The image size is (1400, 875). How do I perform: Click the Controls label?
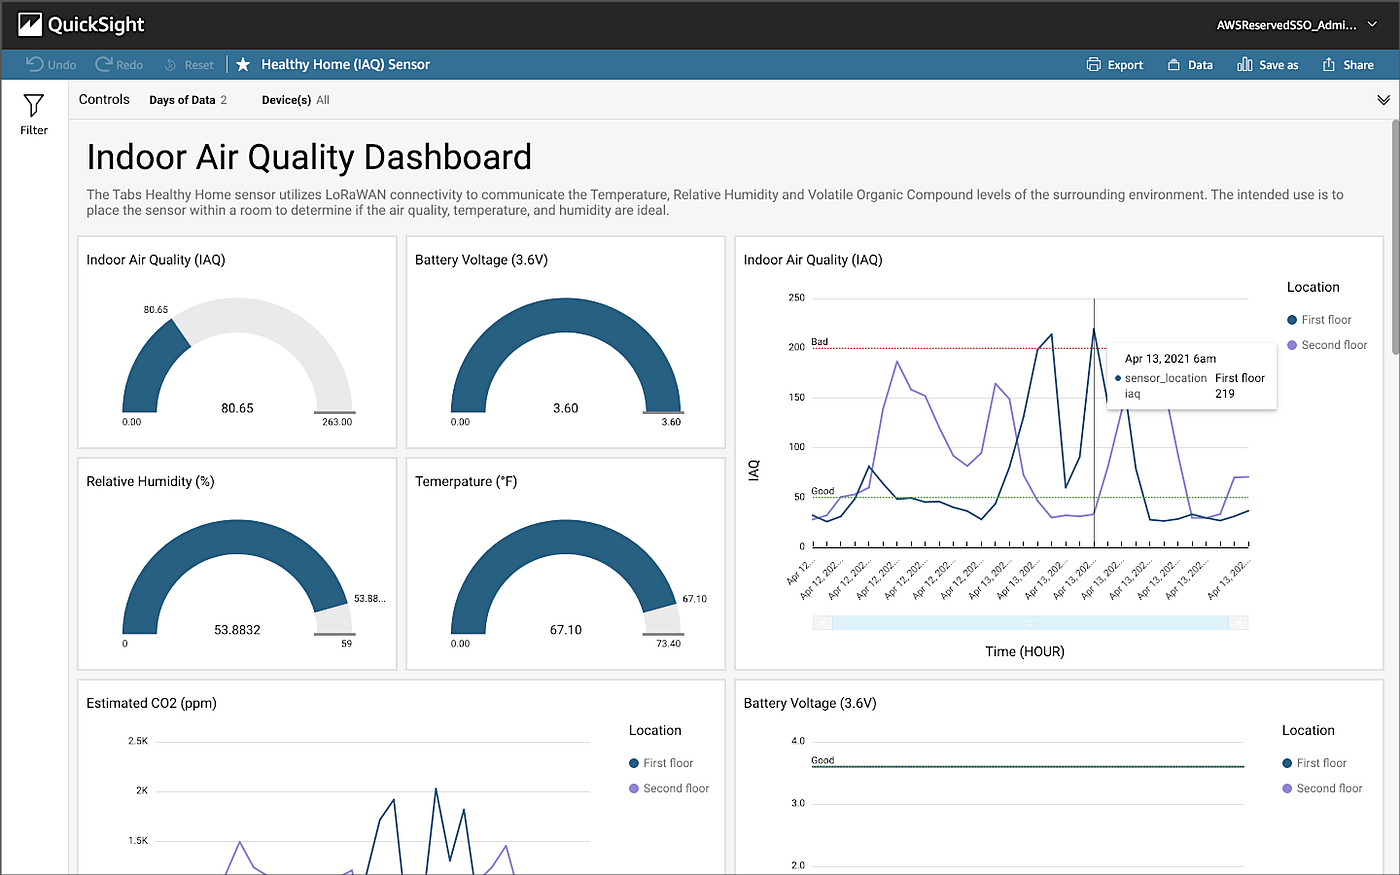tap(104, 99)
